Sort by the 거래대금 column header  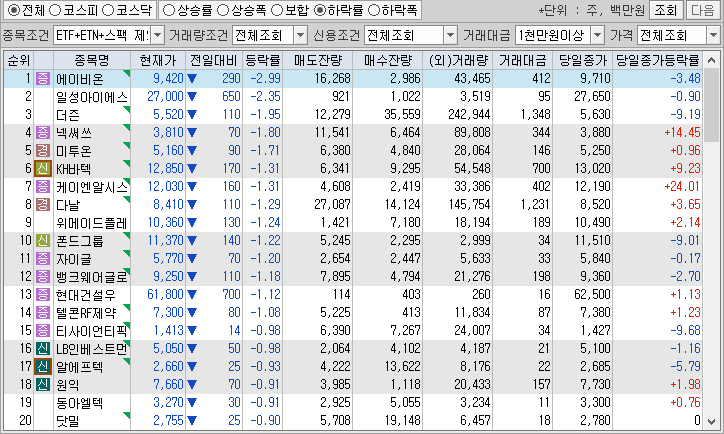click(x=523, y=60)
